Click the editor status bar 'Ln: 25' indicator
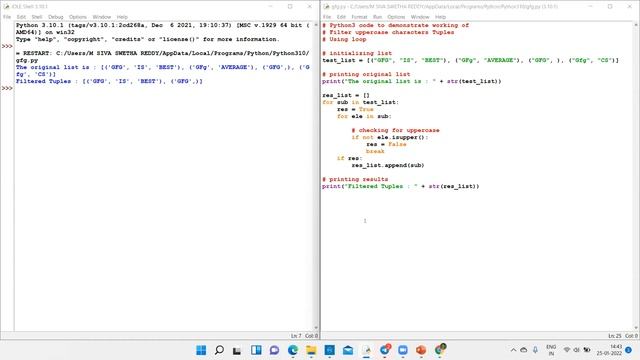This screenshot has width=640, height=360. [x=615, y=336]
